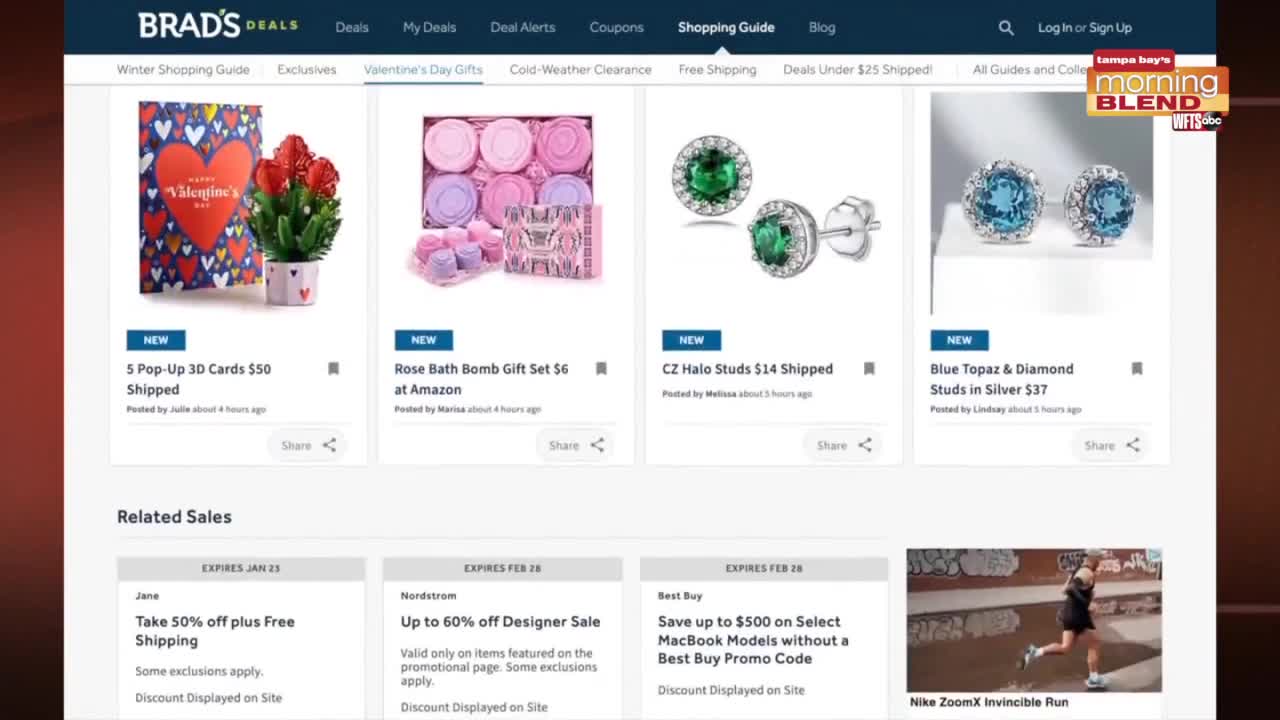The width and height of the screenshot is (1280, 720).
Task: Open My Deals in the top navigation
Action: click(430, 28)
